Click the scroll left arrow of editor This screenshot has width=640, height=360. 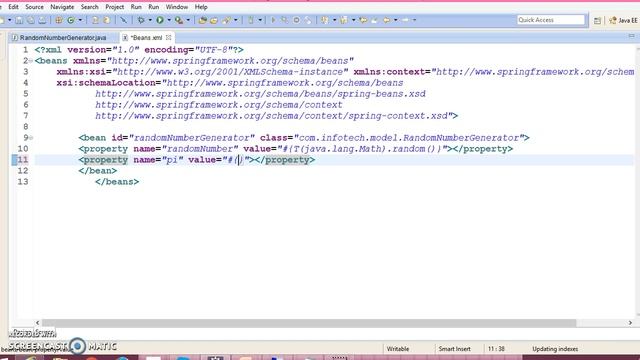(x=37, y=322)
